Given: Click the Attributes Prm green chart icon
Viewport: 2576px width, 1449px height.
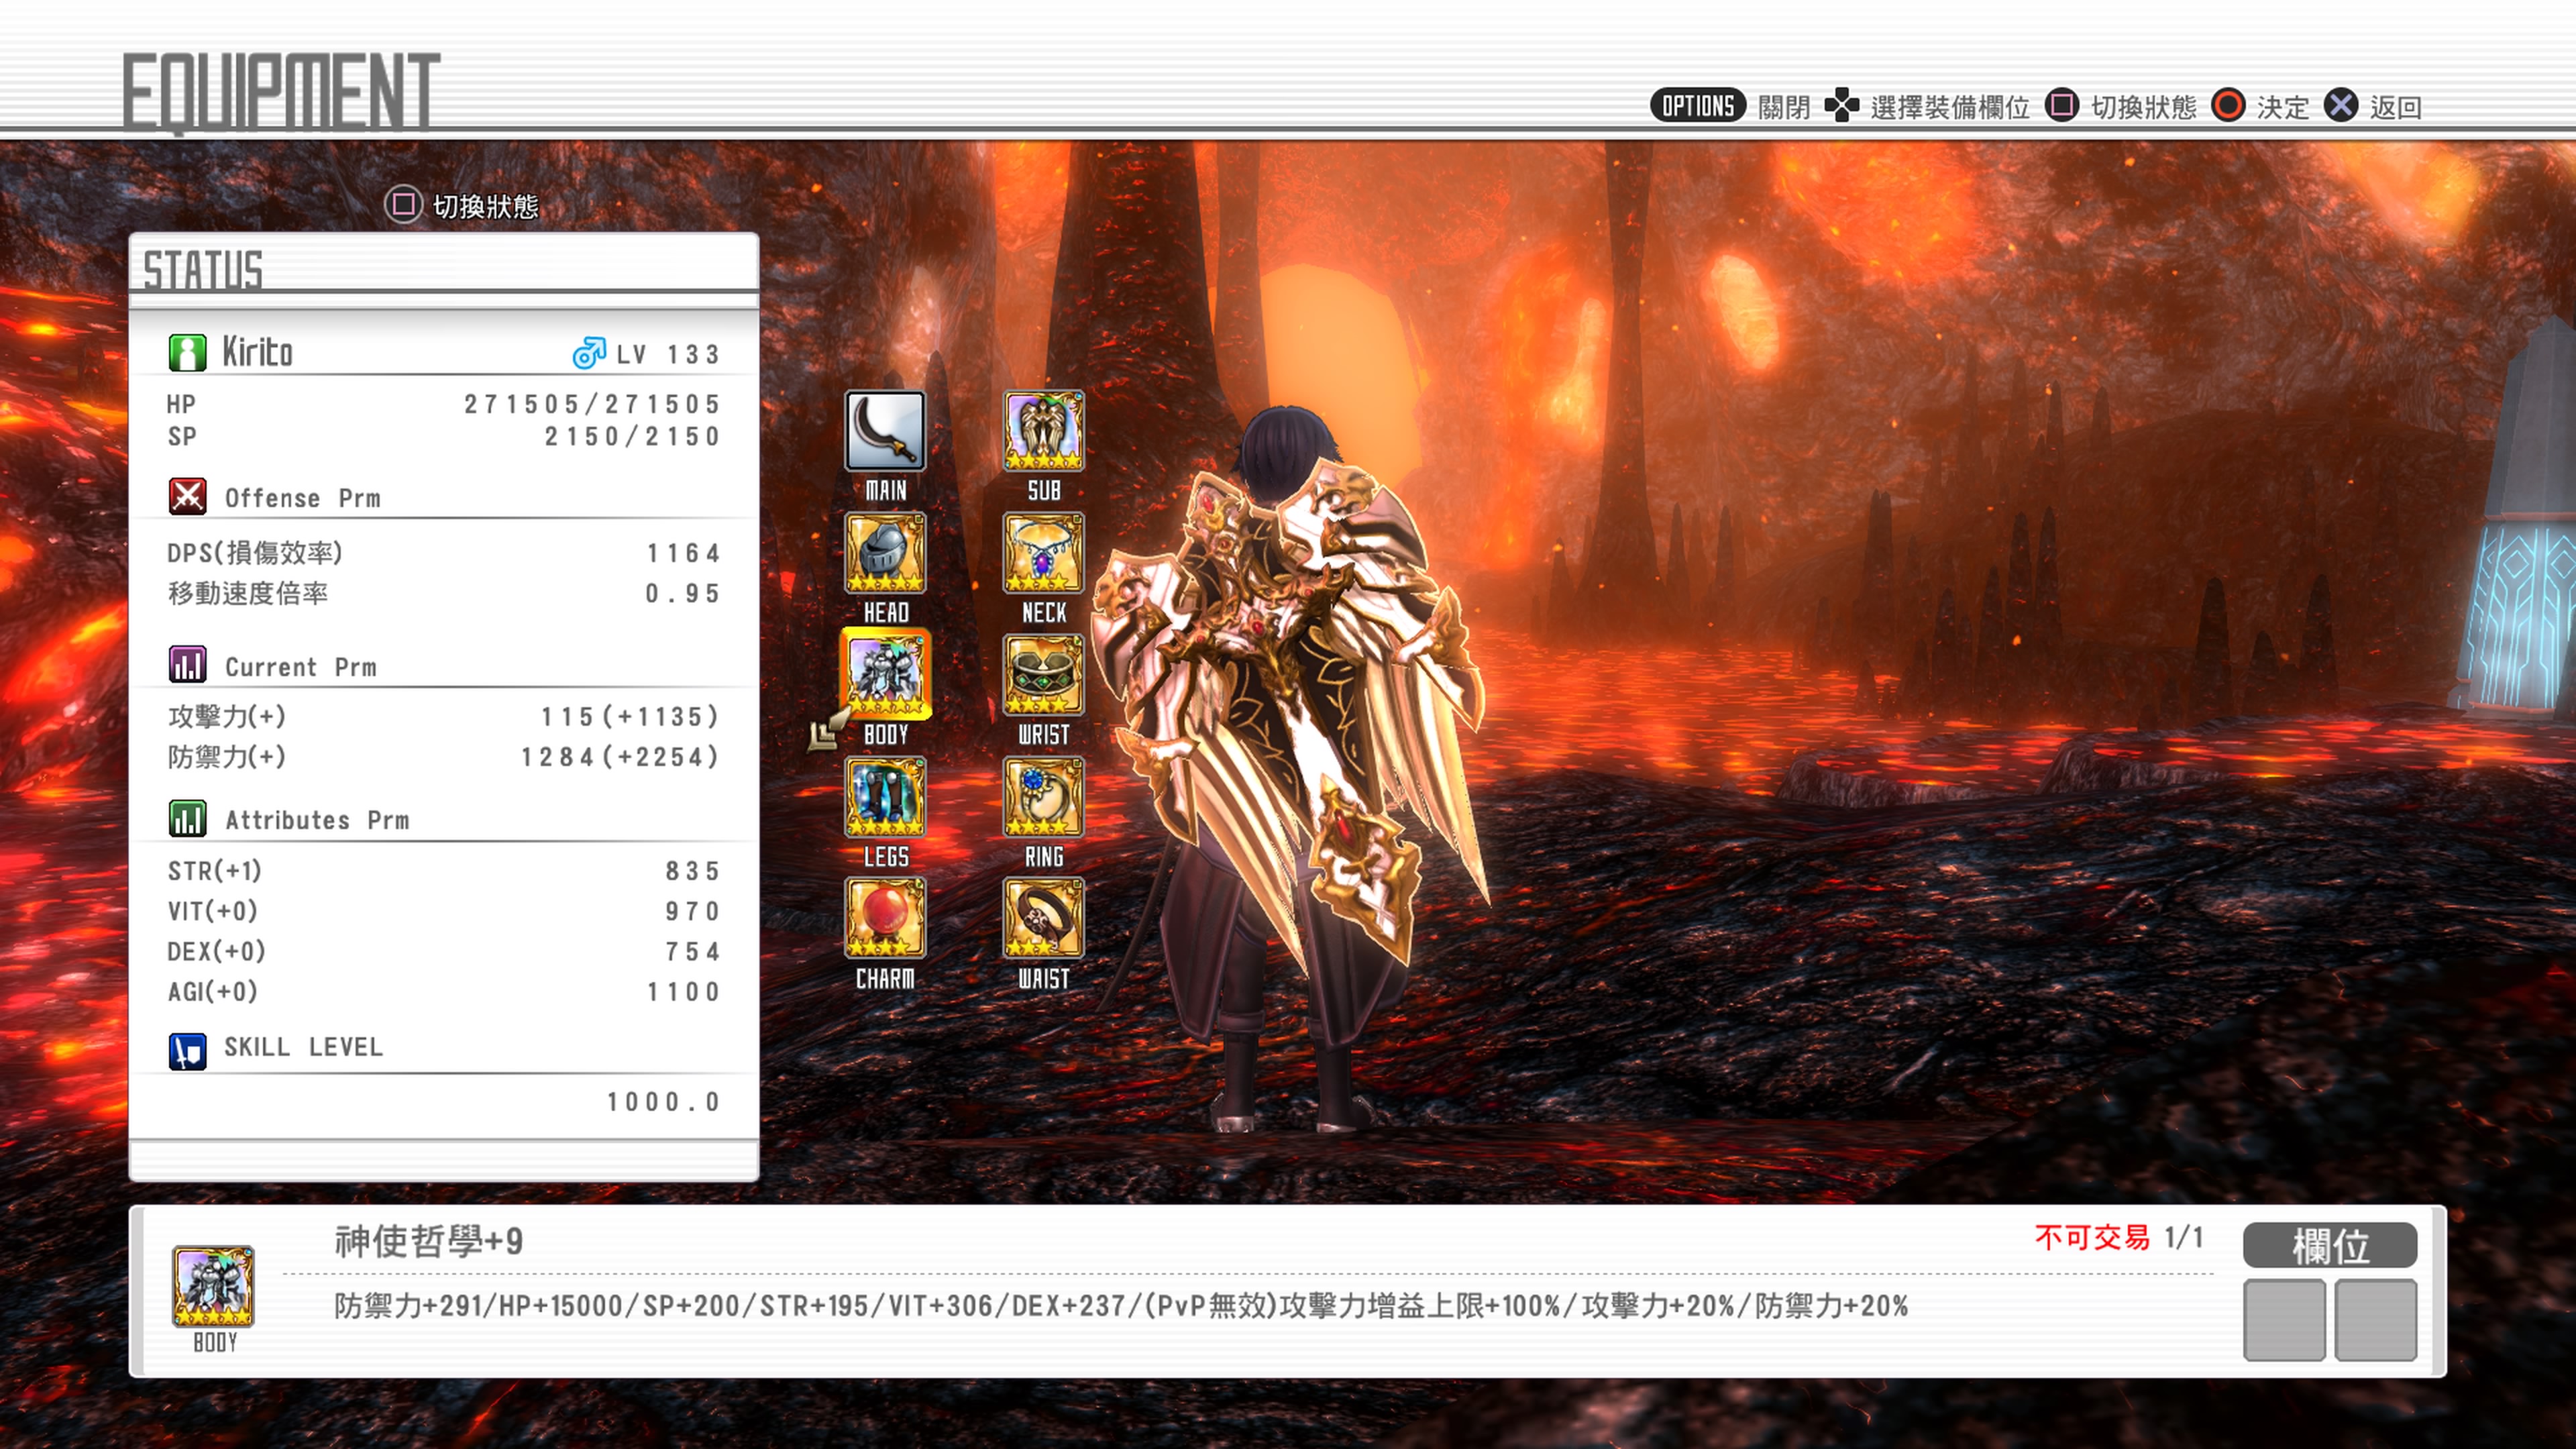Looking at the screenshot, I should 187,818.
